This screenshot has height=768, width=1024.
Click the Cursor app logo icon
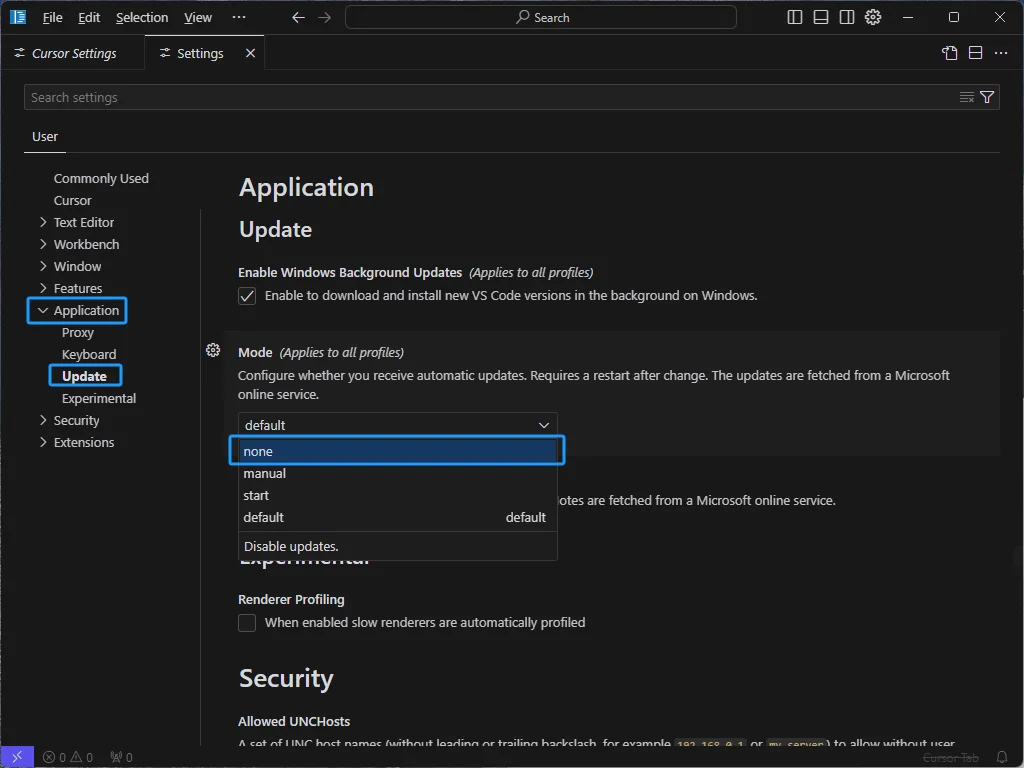pyautogui.click(x=18, y=17)
